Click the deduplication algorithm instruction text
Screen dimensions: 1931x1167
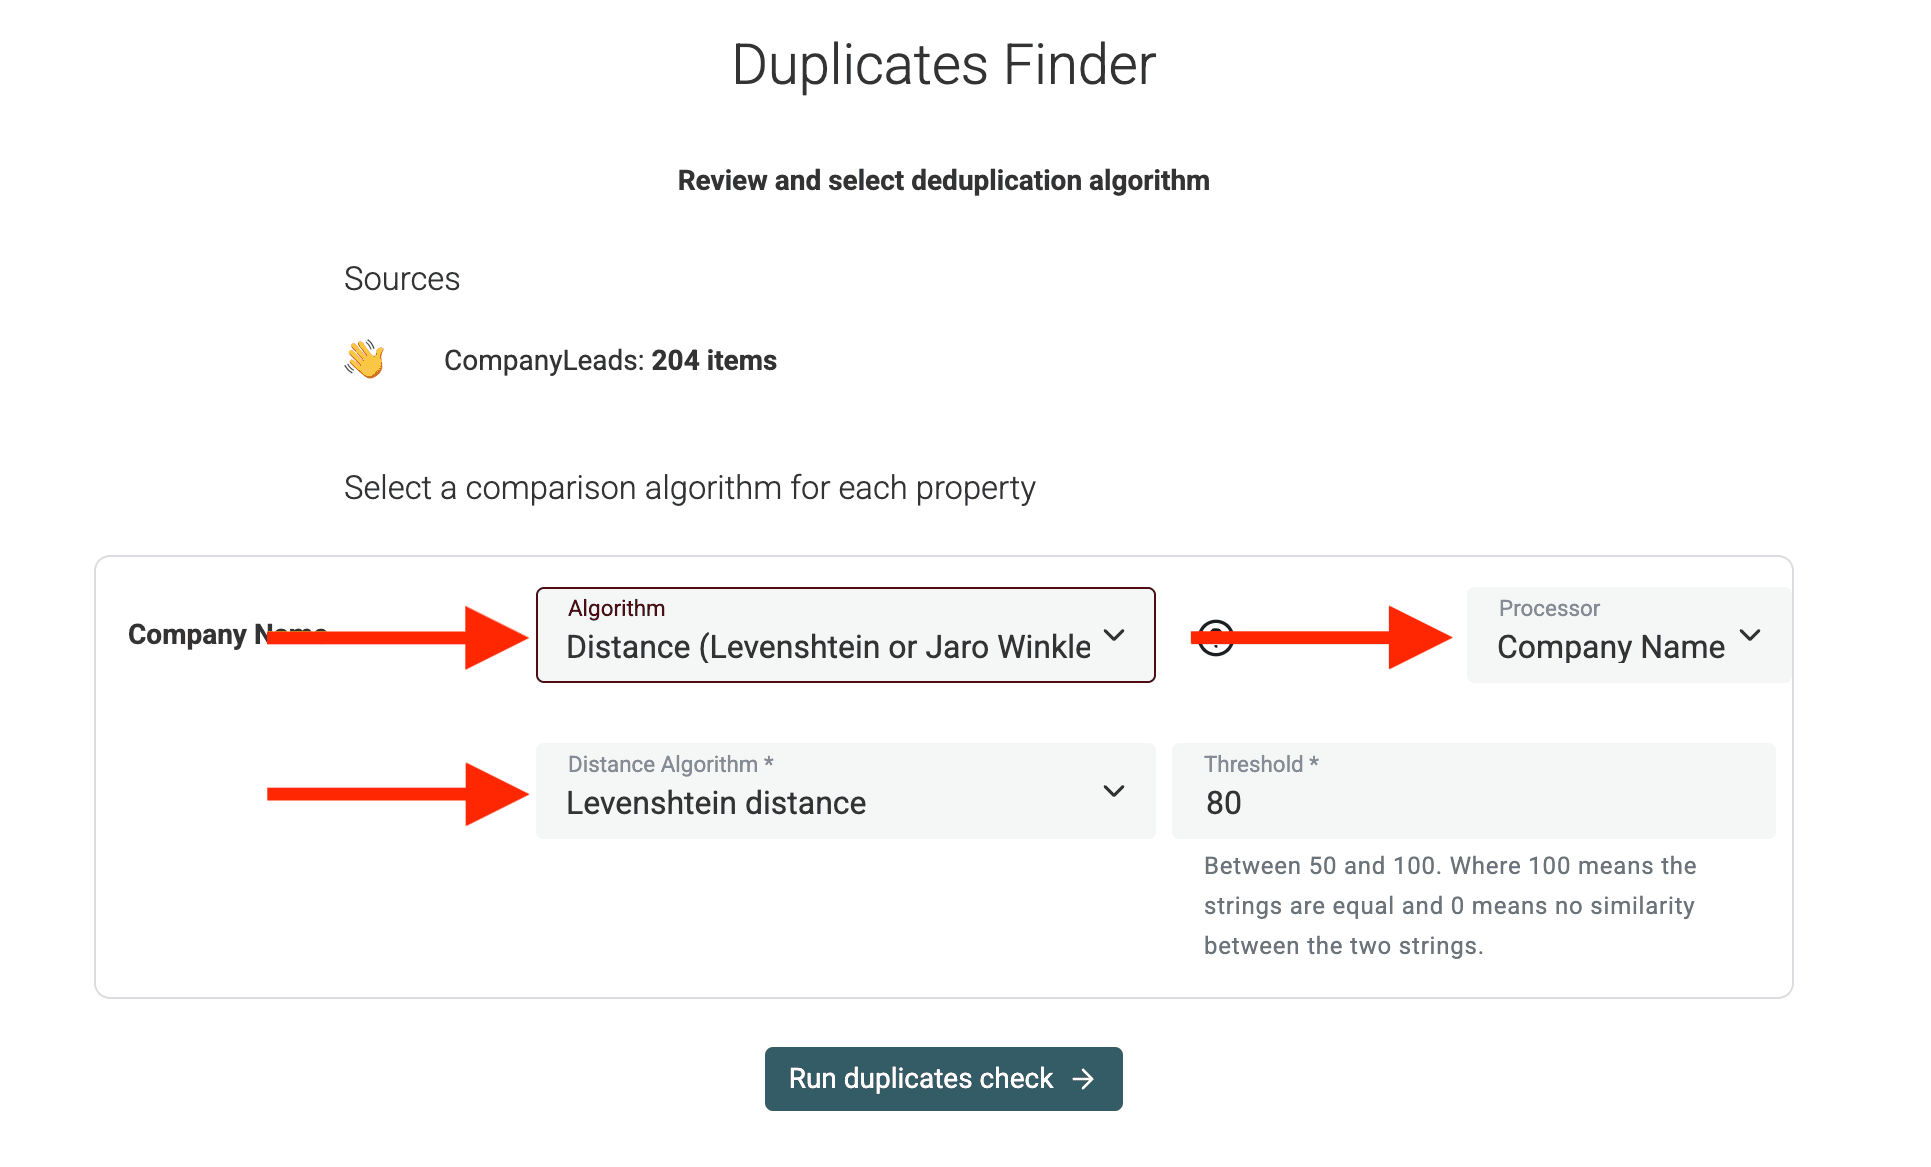[943, 181]
